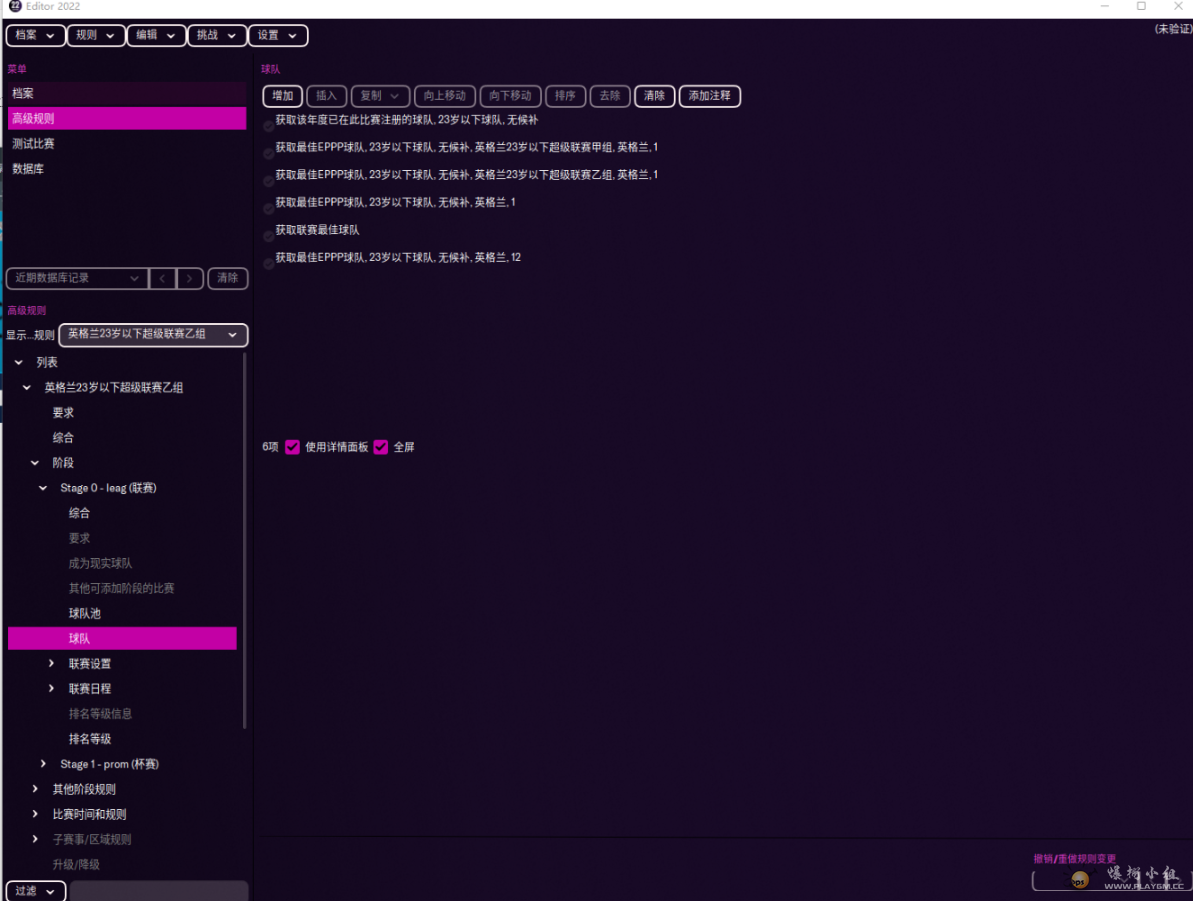
Task: Select radio for row ending 超级联赛甲组, 英格兰, 1
Action: pos(269,154)
